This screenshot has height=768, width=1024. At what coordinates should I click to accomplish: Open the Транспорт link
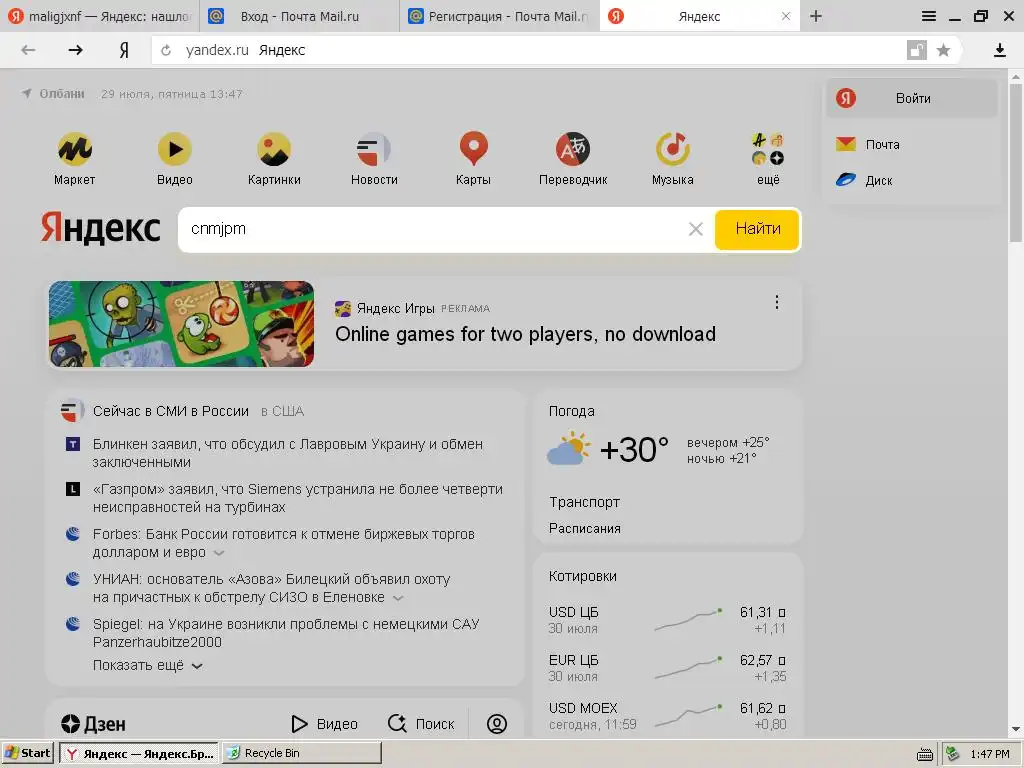(x=584, y=502)
